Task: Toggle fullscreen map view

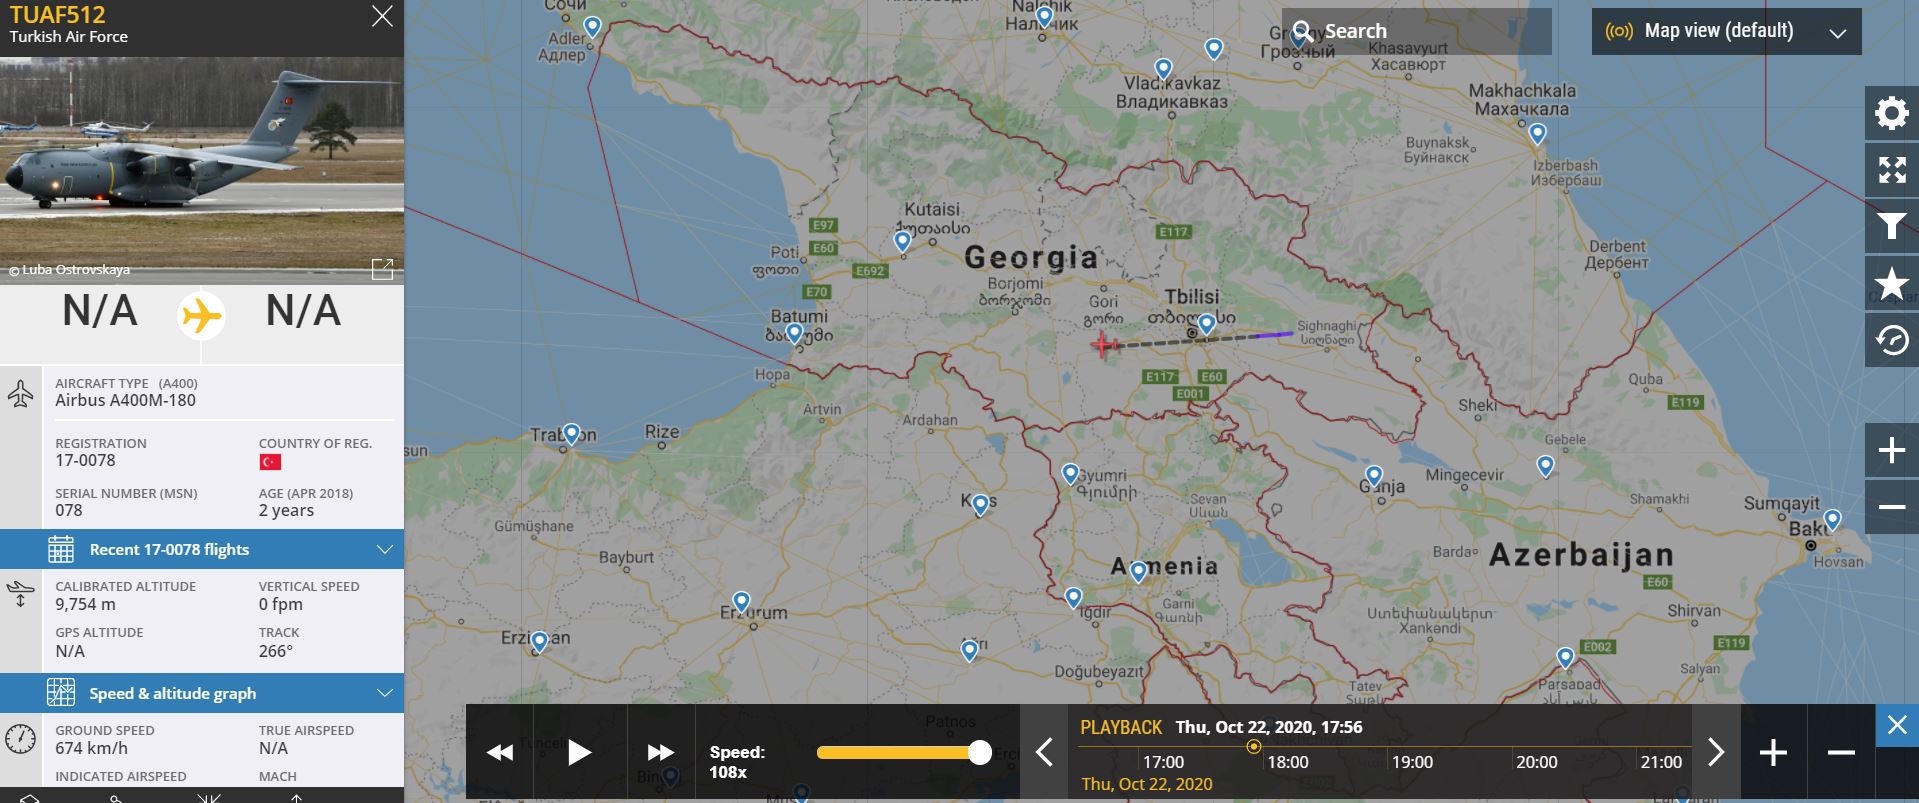Action: 1891,170
